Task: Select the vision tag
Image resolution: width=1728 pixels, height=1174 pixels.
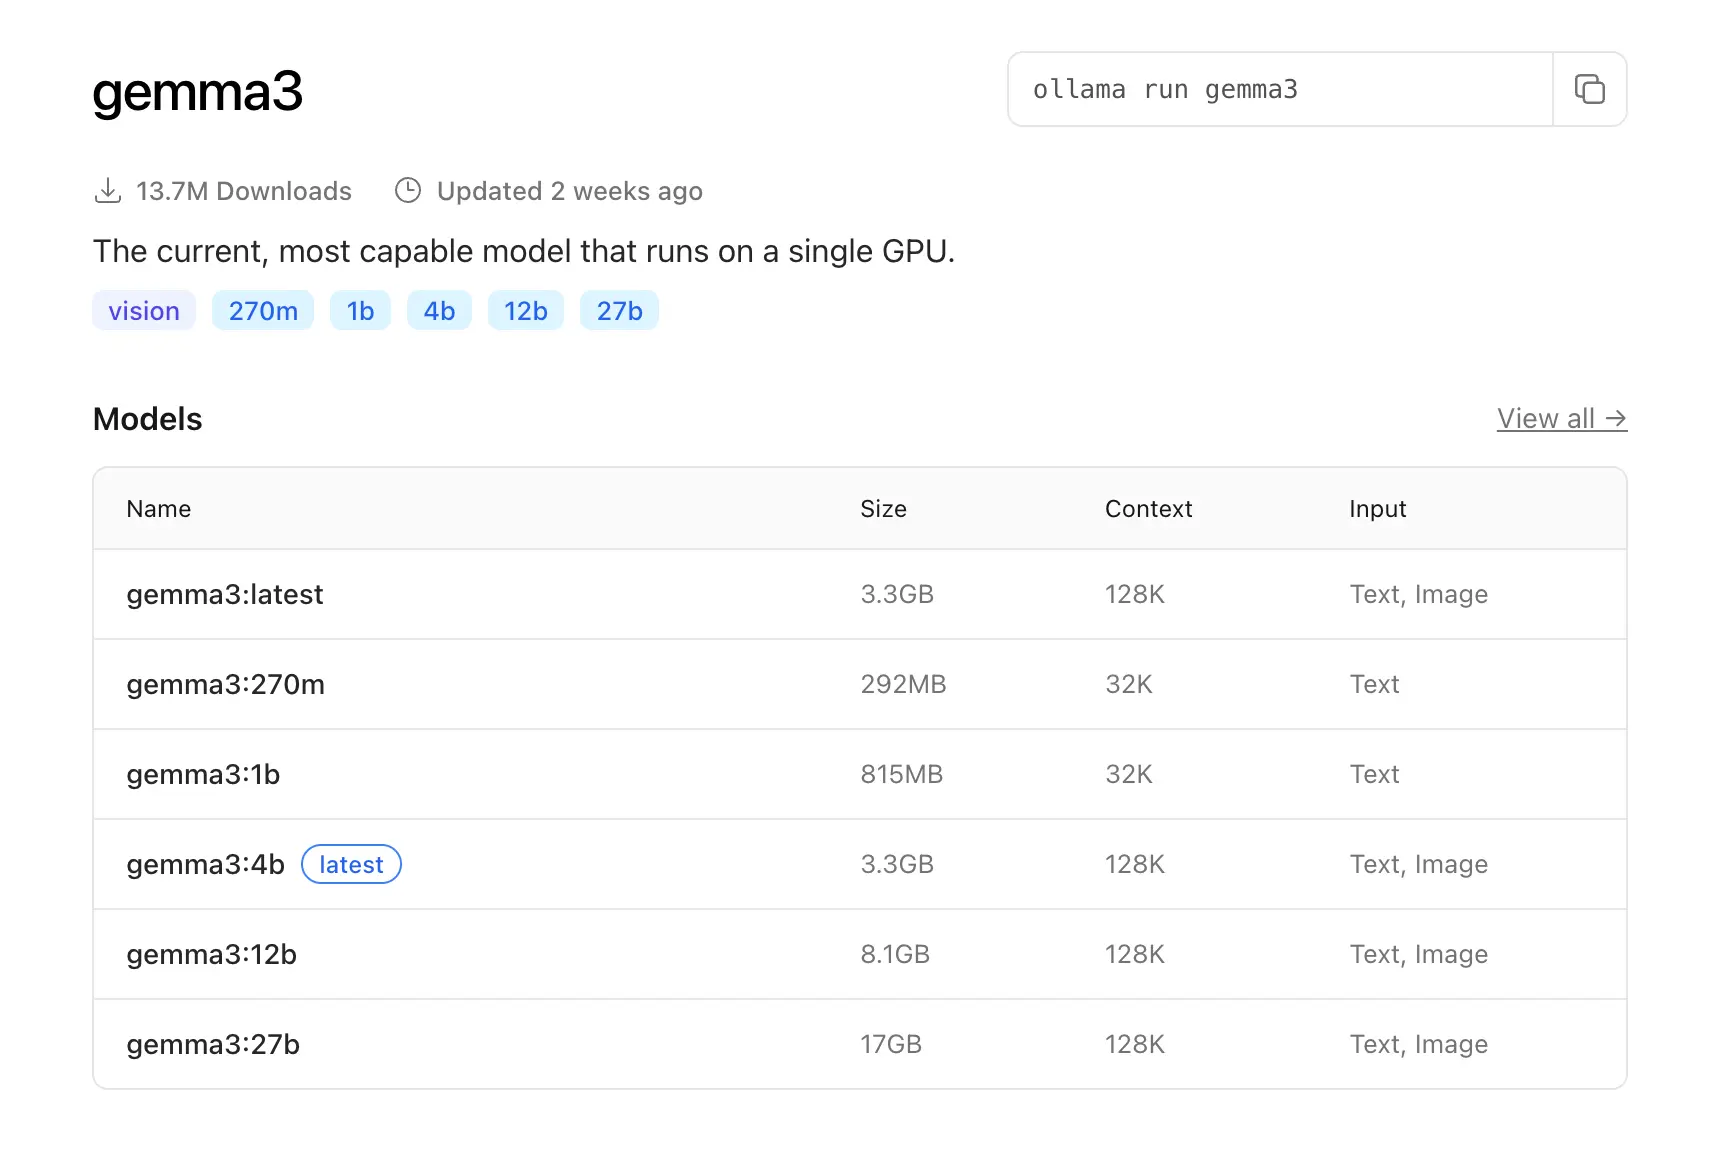Action: pyautogui.click(x=144, y=311)
